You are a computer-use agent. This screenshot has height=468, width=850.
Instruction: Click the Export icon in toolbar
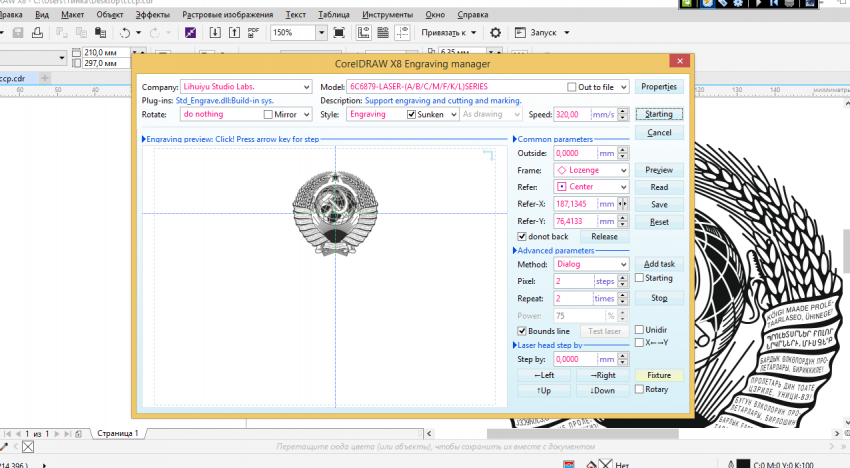pyautogui.click(x=236, y=33)
